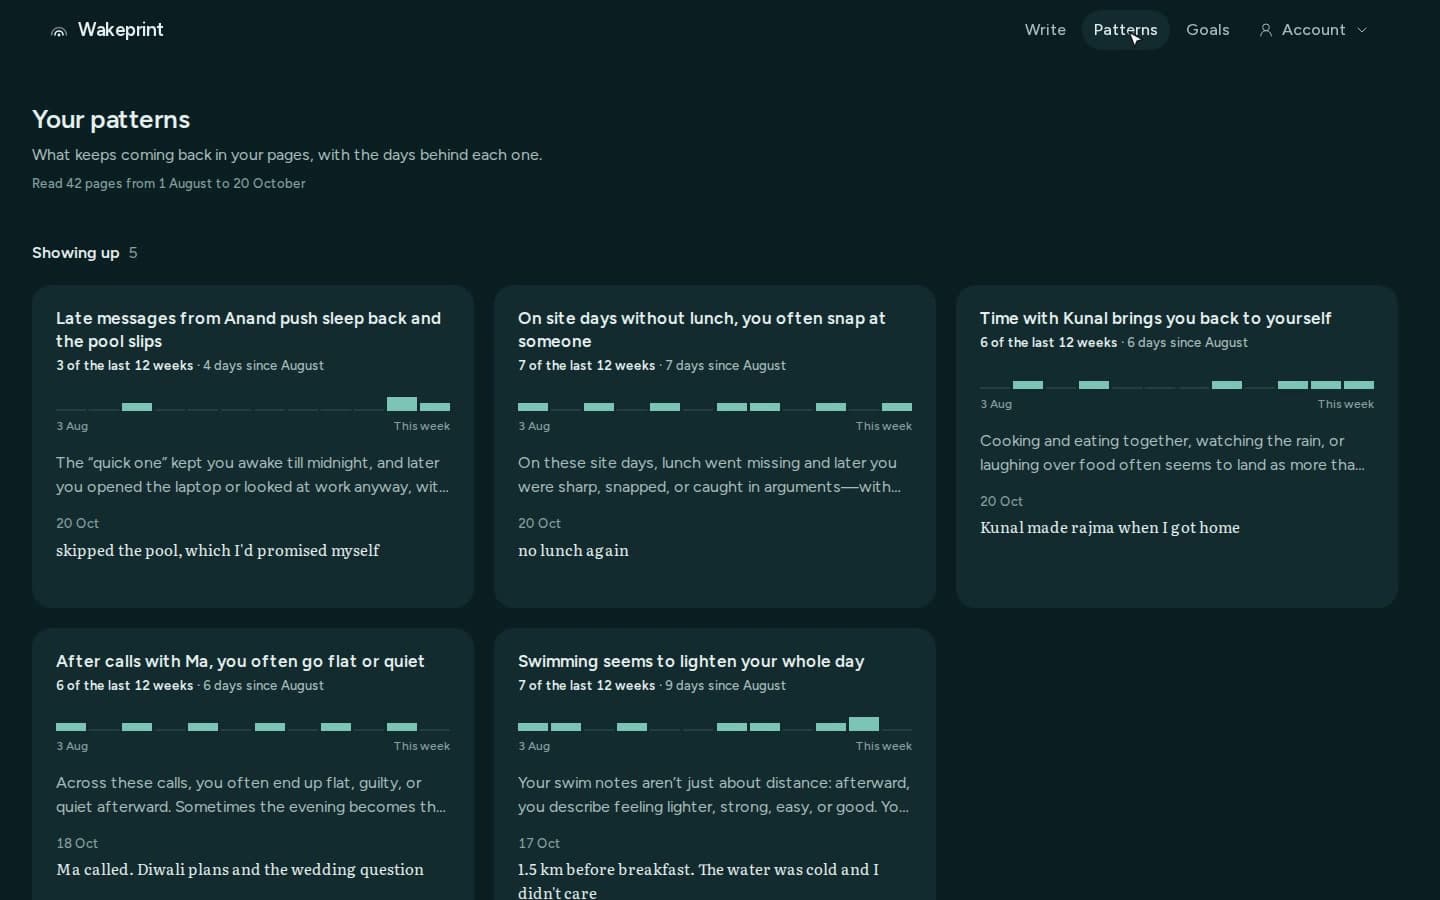Click the quote 'no lunch again'
This screenshot has width=1440, height=900.
tap(573, 550)
